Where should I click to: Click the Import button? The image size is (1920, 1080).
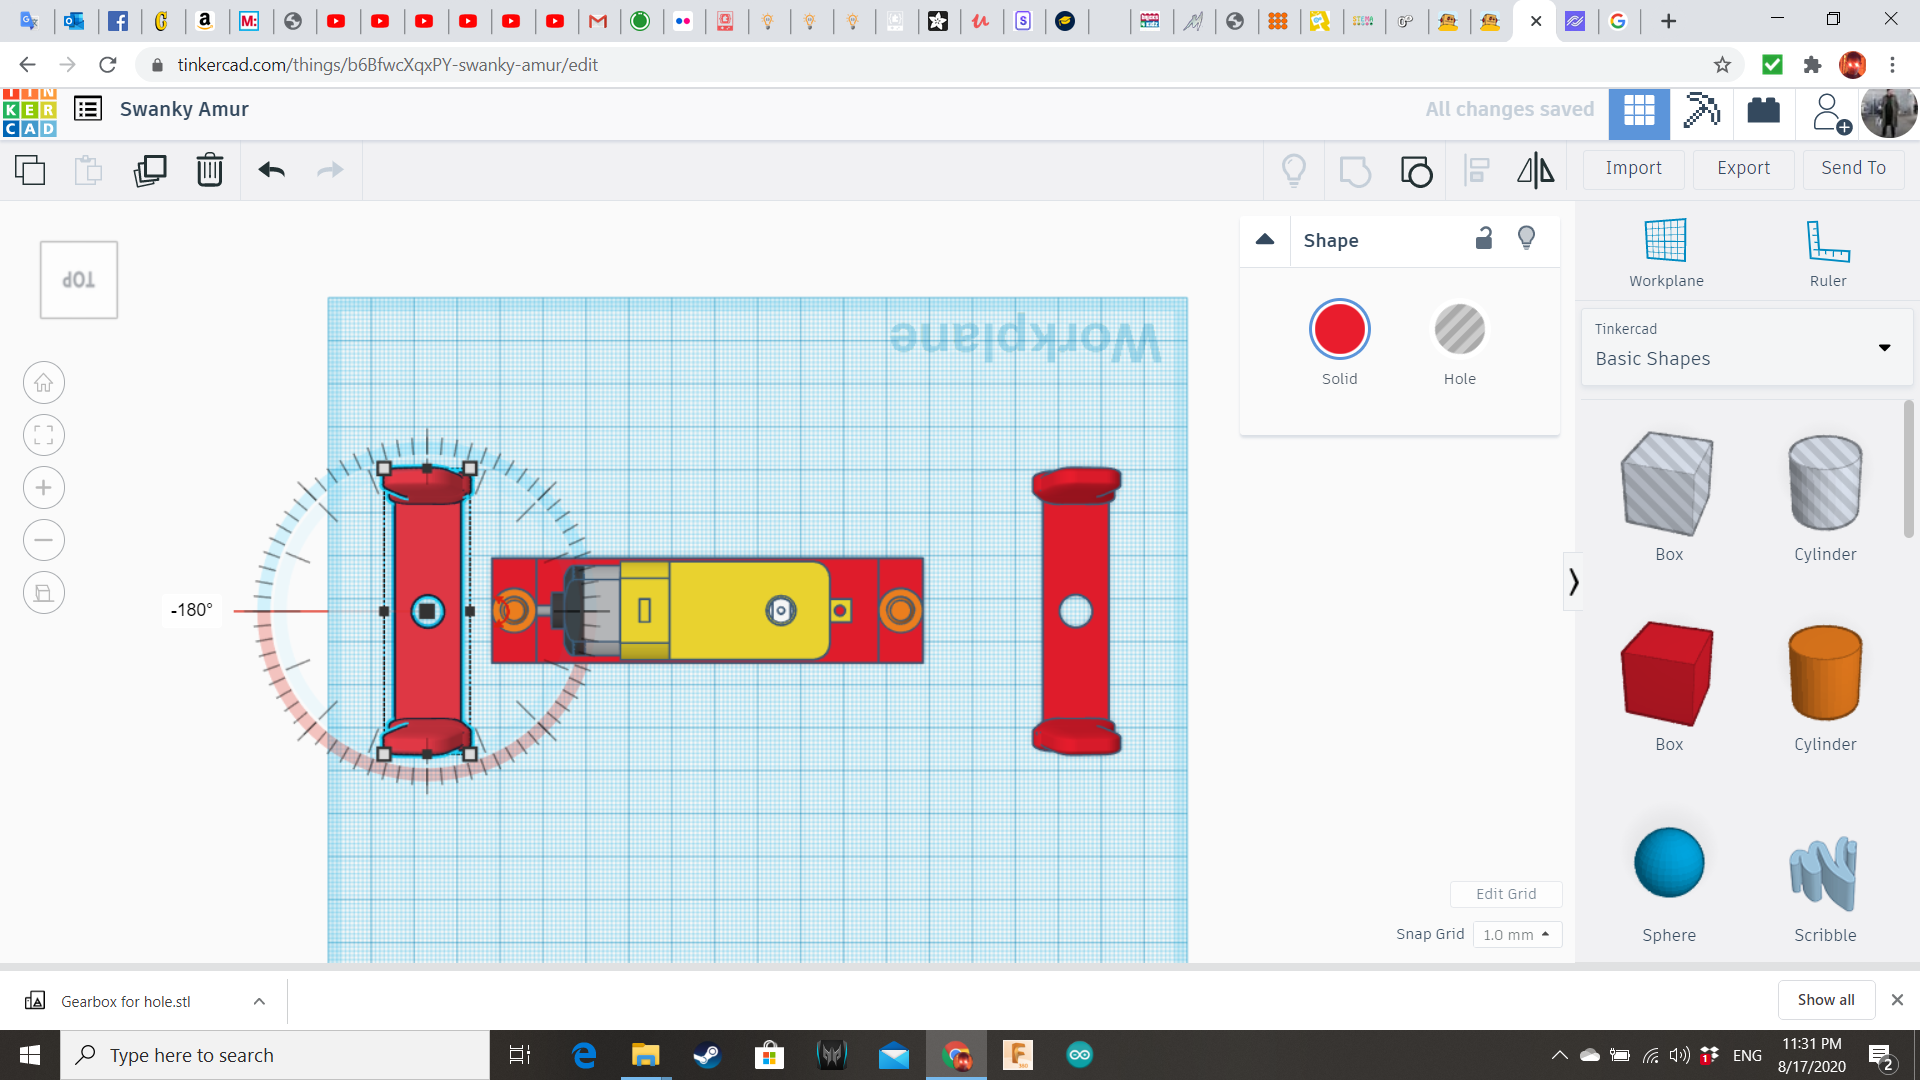pyautogui.click(x=1632, y=168)
